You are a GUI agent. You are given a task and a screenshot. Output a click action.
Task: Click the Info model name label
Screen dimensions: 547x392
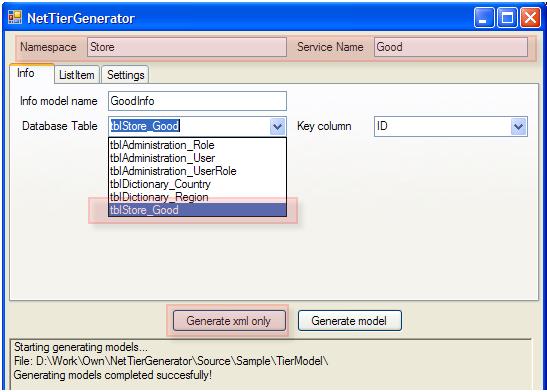point(59,101)
